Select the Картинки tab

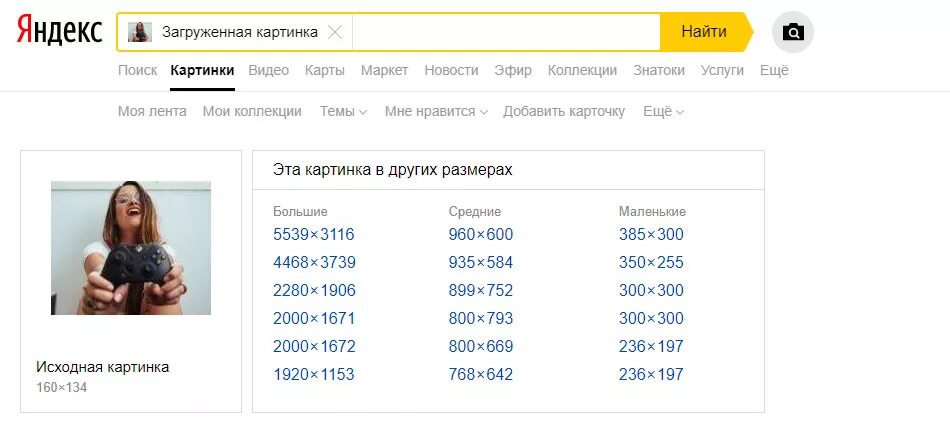click(202, 70)
